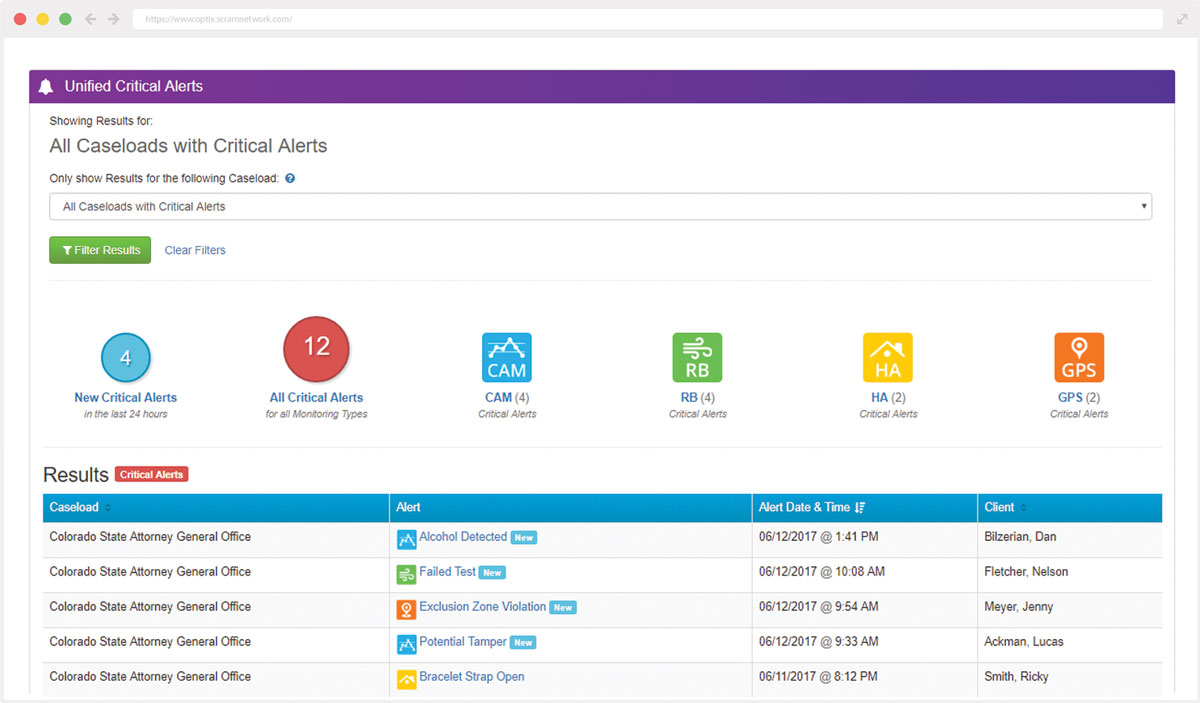
Task: Open the Exclusion Zone Violation alert
Action: point(482,607)
